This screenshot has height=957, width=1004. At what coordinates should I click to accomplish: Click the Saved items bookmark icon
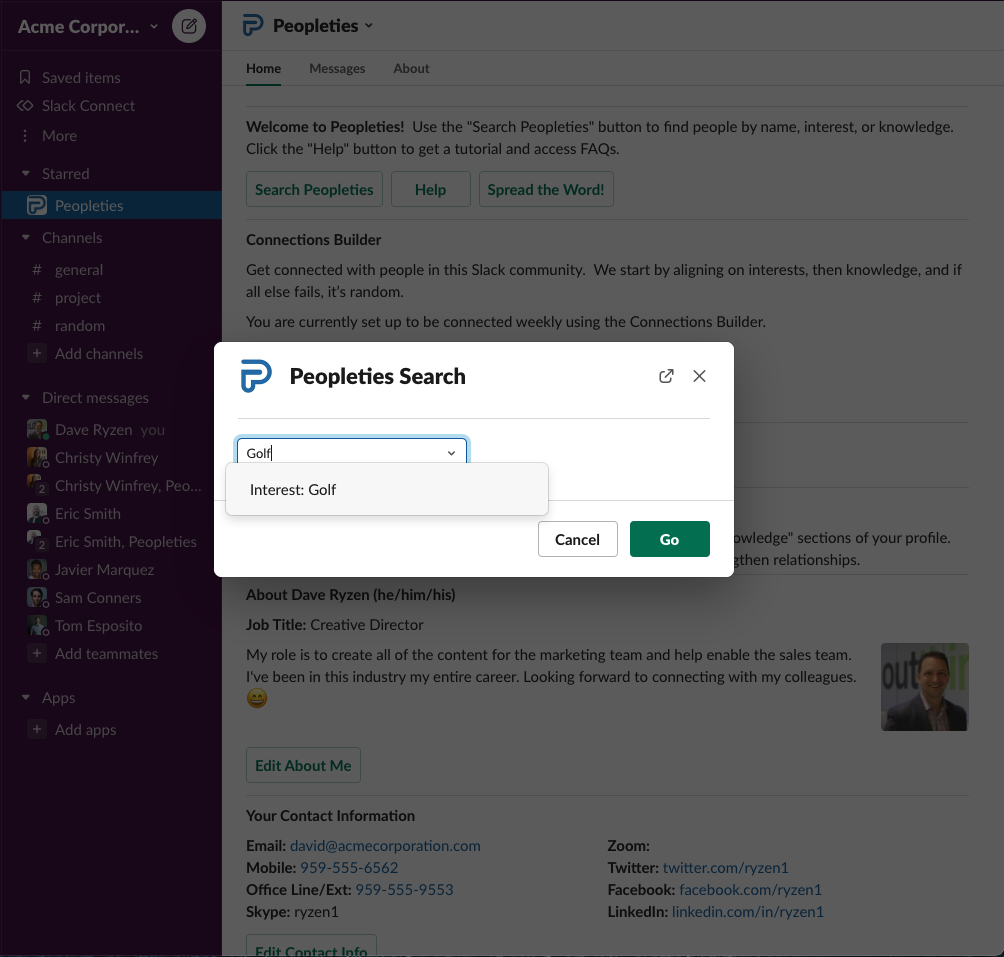tap(25, 77)
